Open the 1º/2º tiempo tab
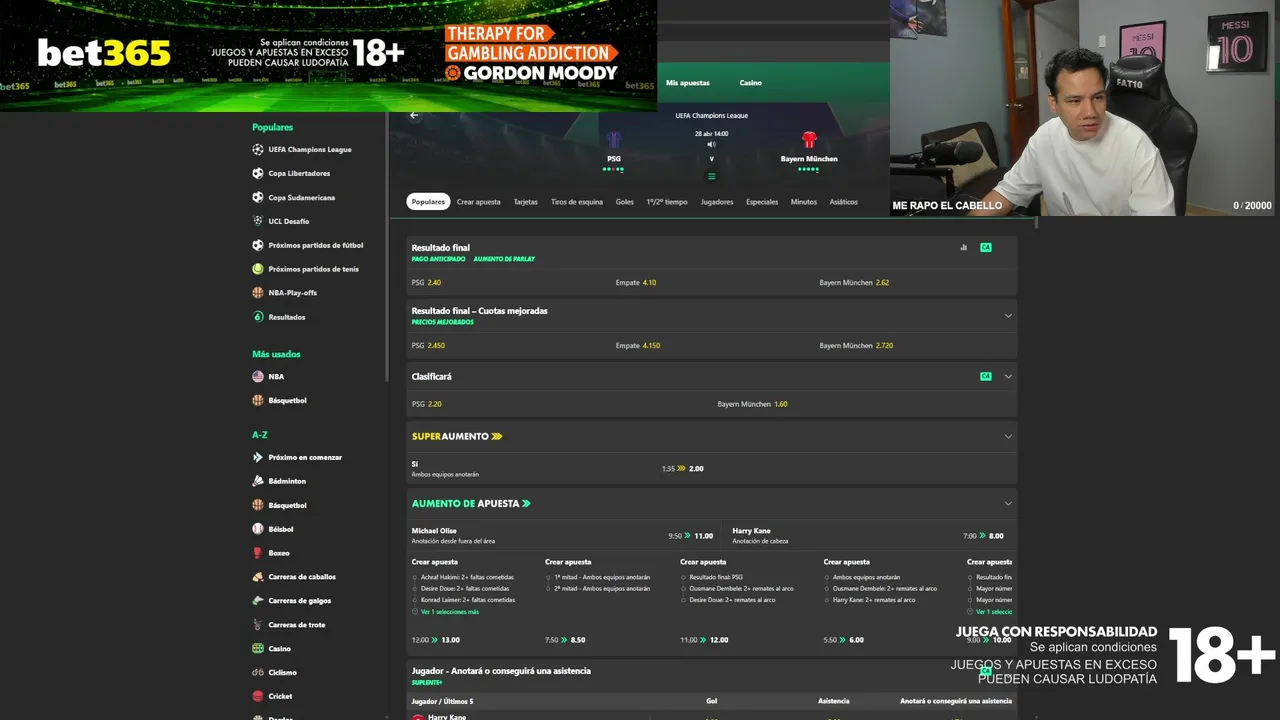Image resolution: width=1280 pixels, height=720 pixels. (x=667, y=202)
